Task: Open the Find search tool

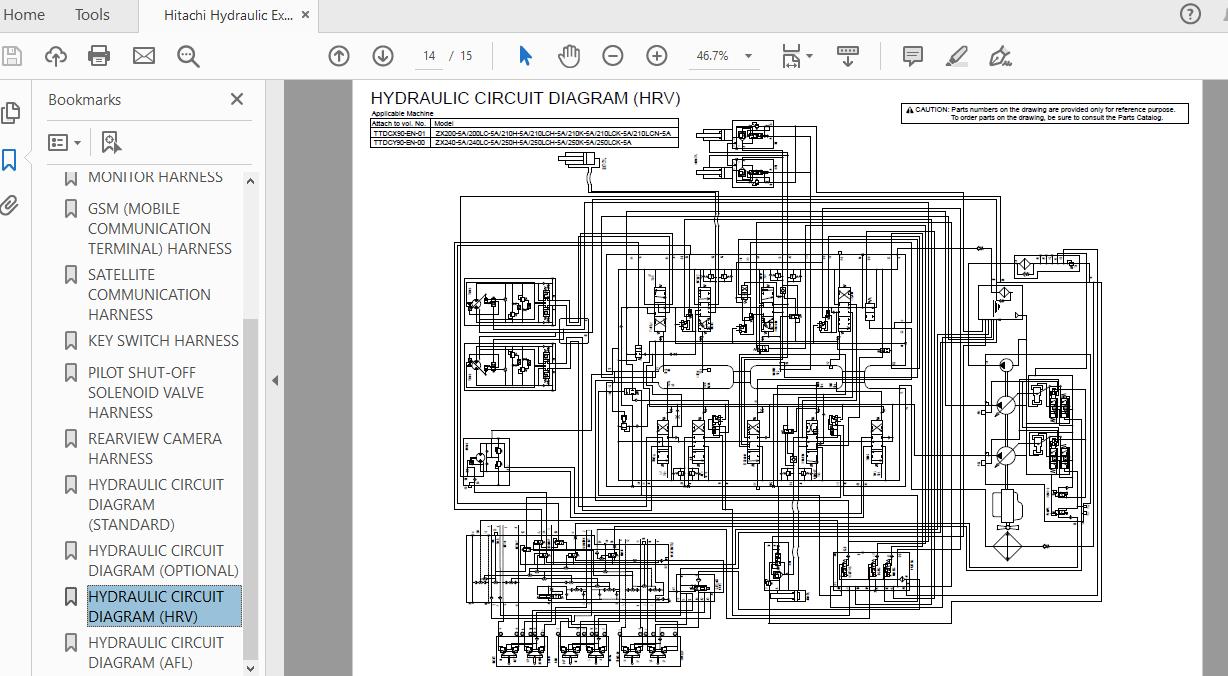Action: (189, 56)
